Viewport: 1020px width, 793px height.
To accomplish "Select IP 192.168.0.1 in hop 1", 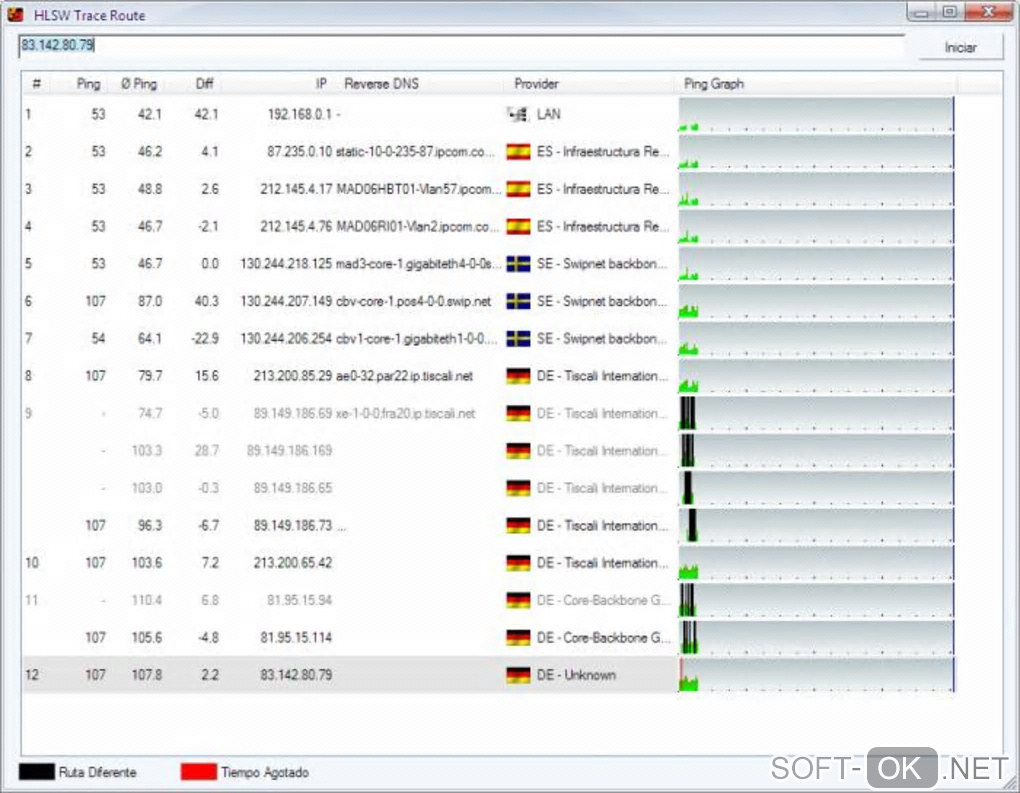I will (x=299, y=114).
